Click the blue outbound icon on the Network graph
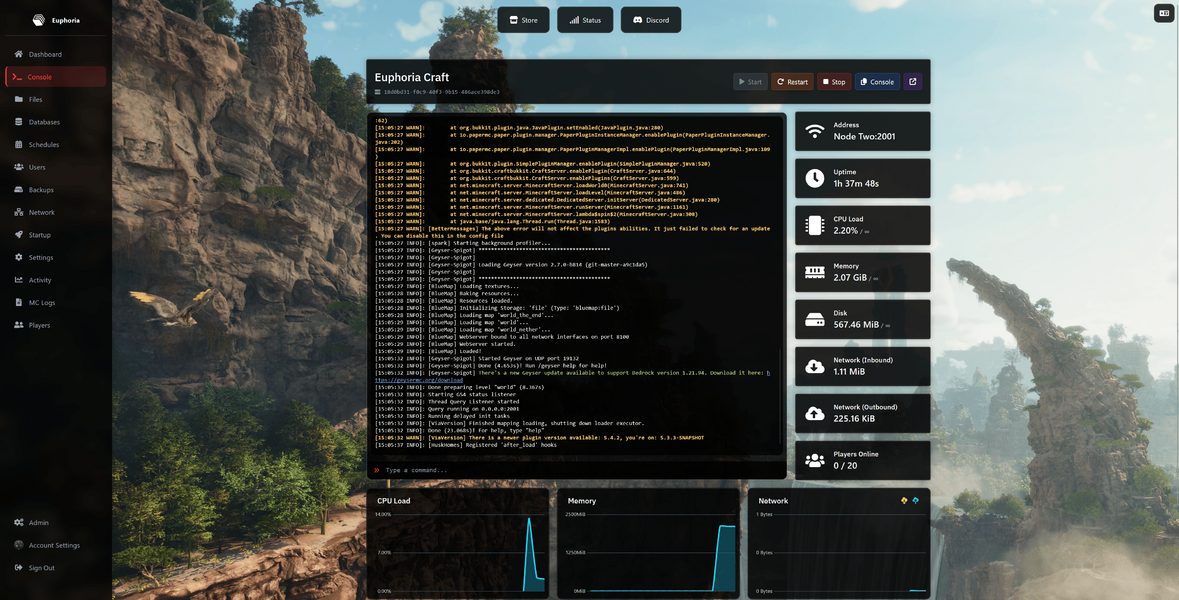1179x600 pixels. tap(915, 500)
